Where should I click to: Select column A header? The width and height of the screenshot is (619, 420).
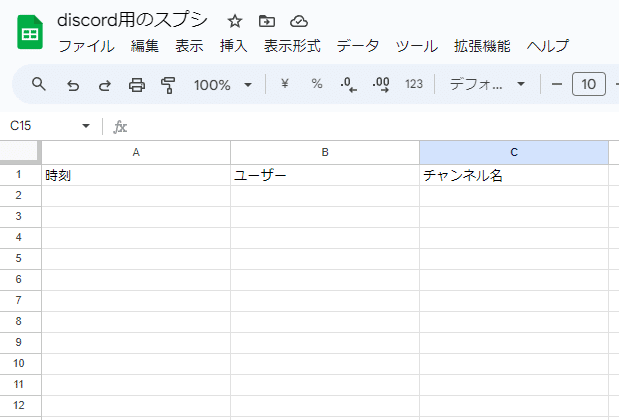(x=136, y=152)
